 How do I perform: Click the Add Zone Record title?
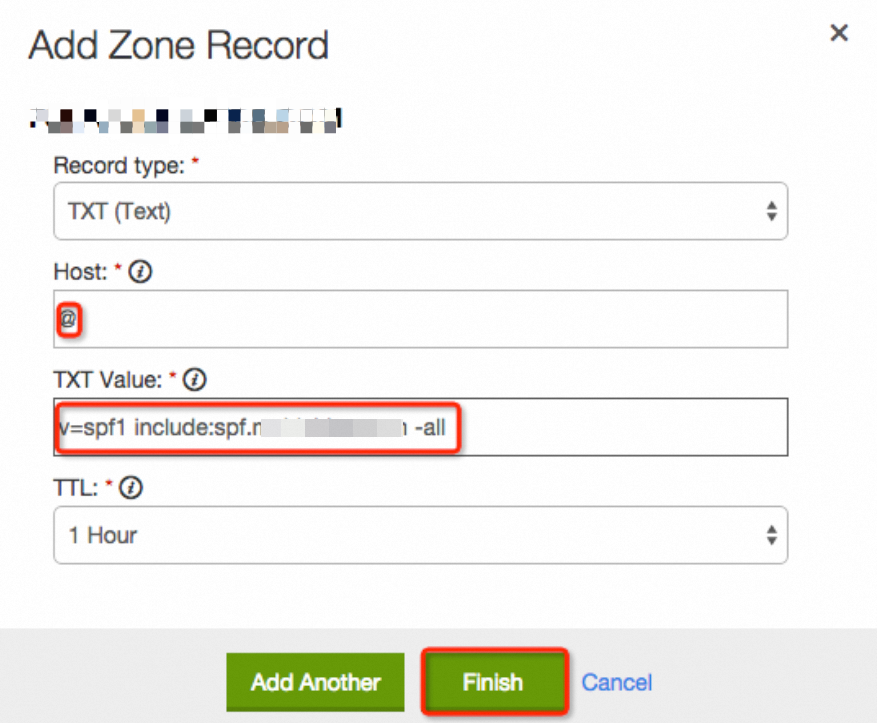[178, 46]
